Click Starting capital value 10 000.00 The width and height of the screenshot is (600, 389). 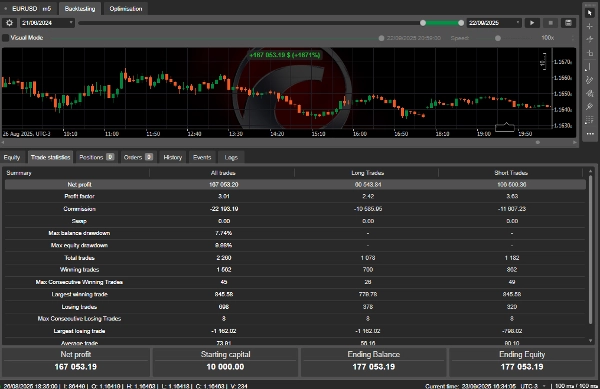coord(225,367)
